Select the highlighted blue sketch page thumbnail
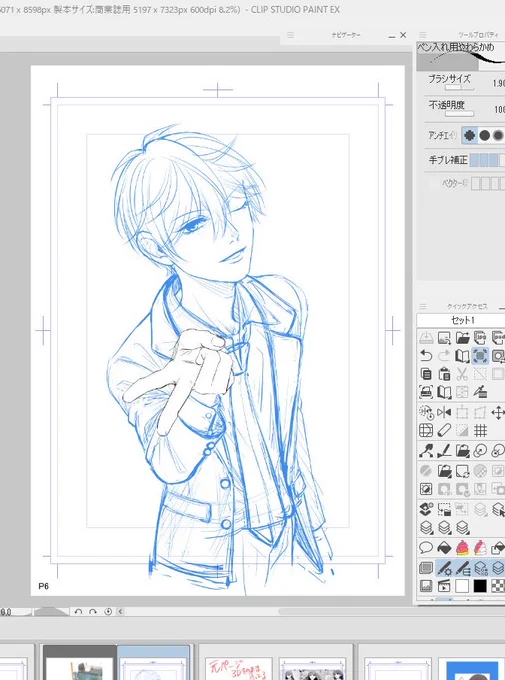The image size is (505, 680). [x=154, y=663]
